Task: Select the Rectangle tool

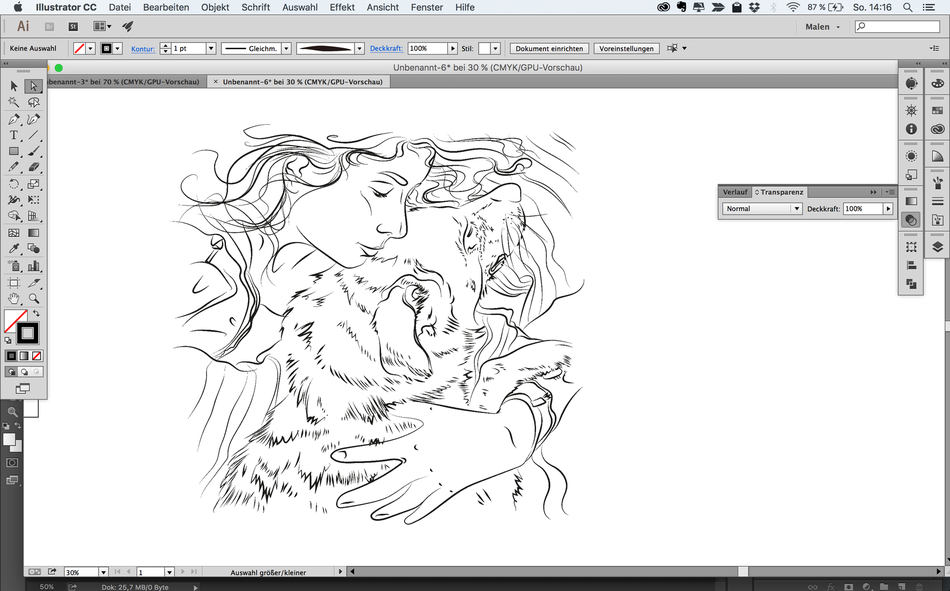Action: pyautogui.click(x=14, y=152)
